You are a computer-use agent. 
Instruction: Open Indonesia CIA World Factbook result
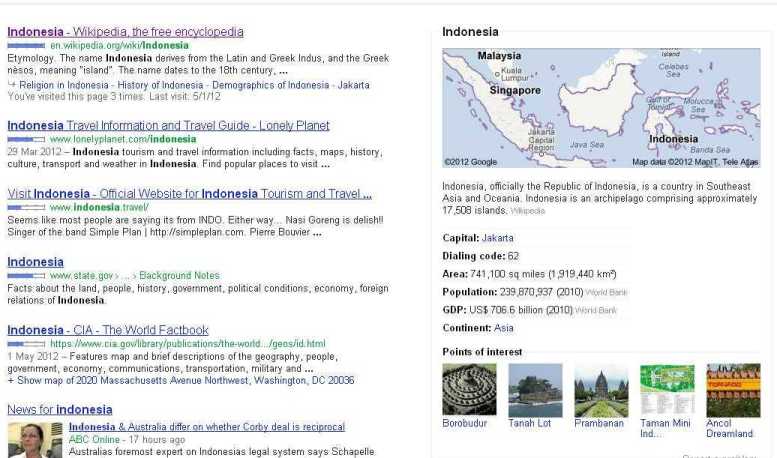click(x=108, y=330)
